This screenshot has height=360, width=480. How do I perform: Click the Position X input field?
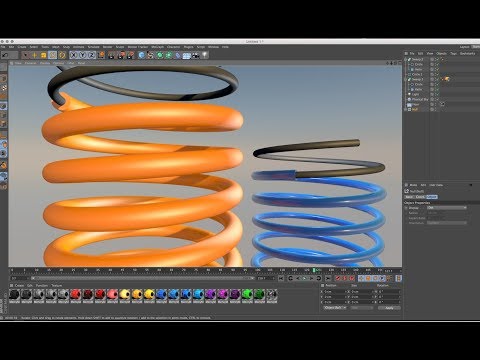point(334,292)
